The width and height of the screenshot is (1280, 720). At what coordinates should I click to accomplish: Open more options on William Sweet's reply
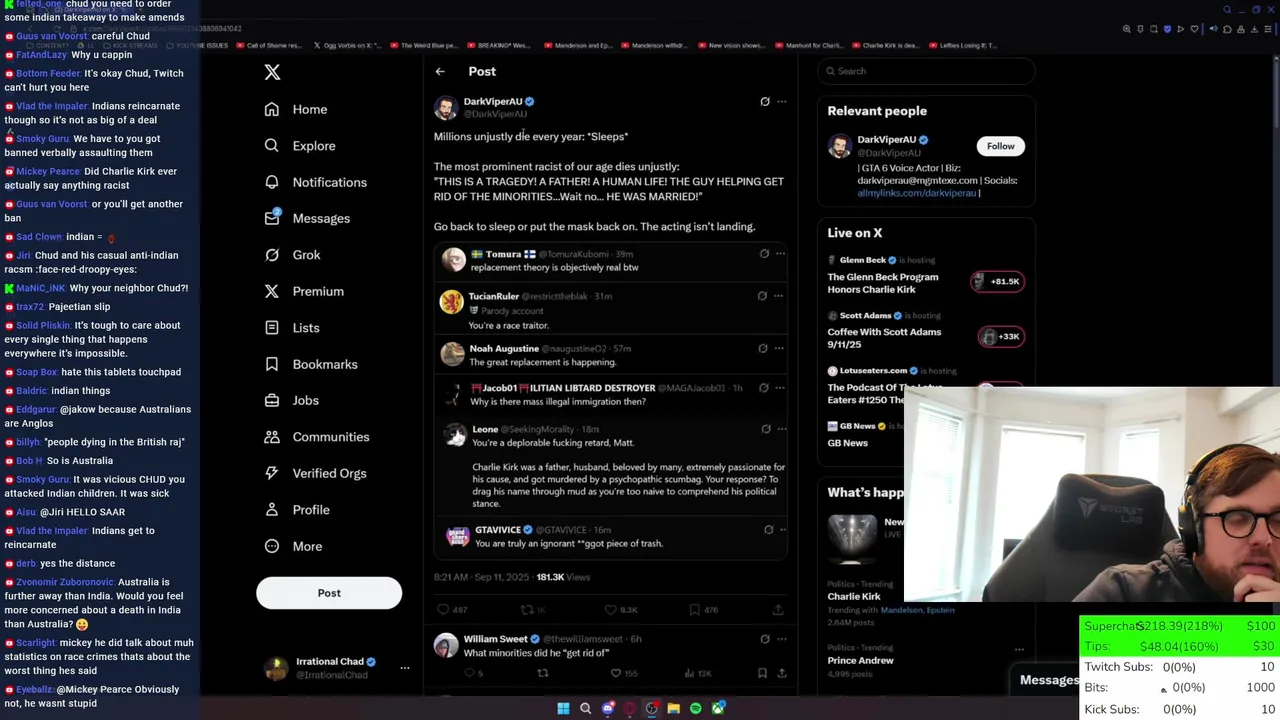coord(782,639)
